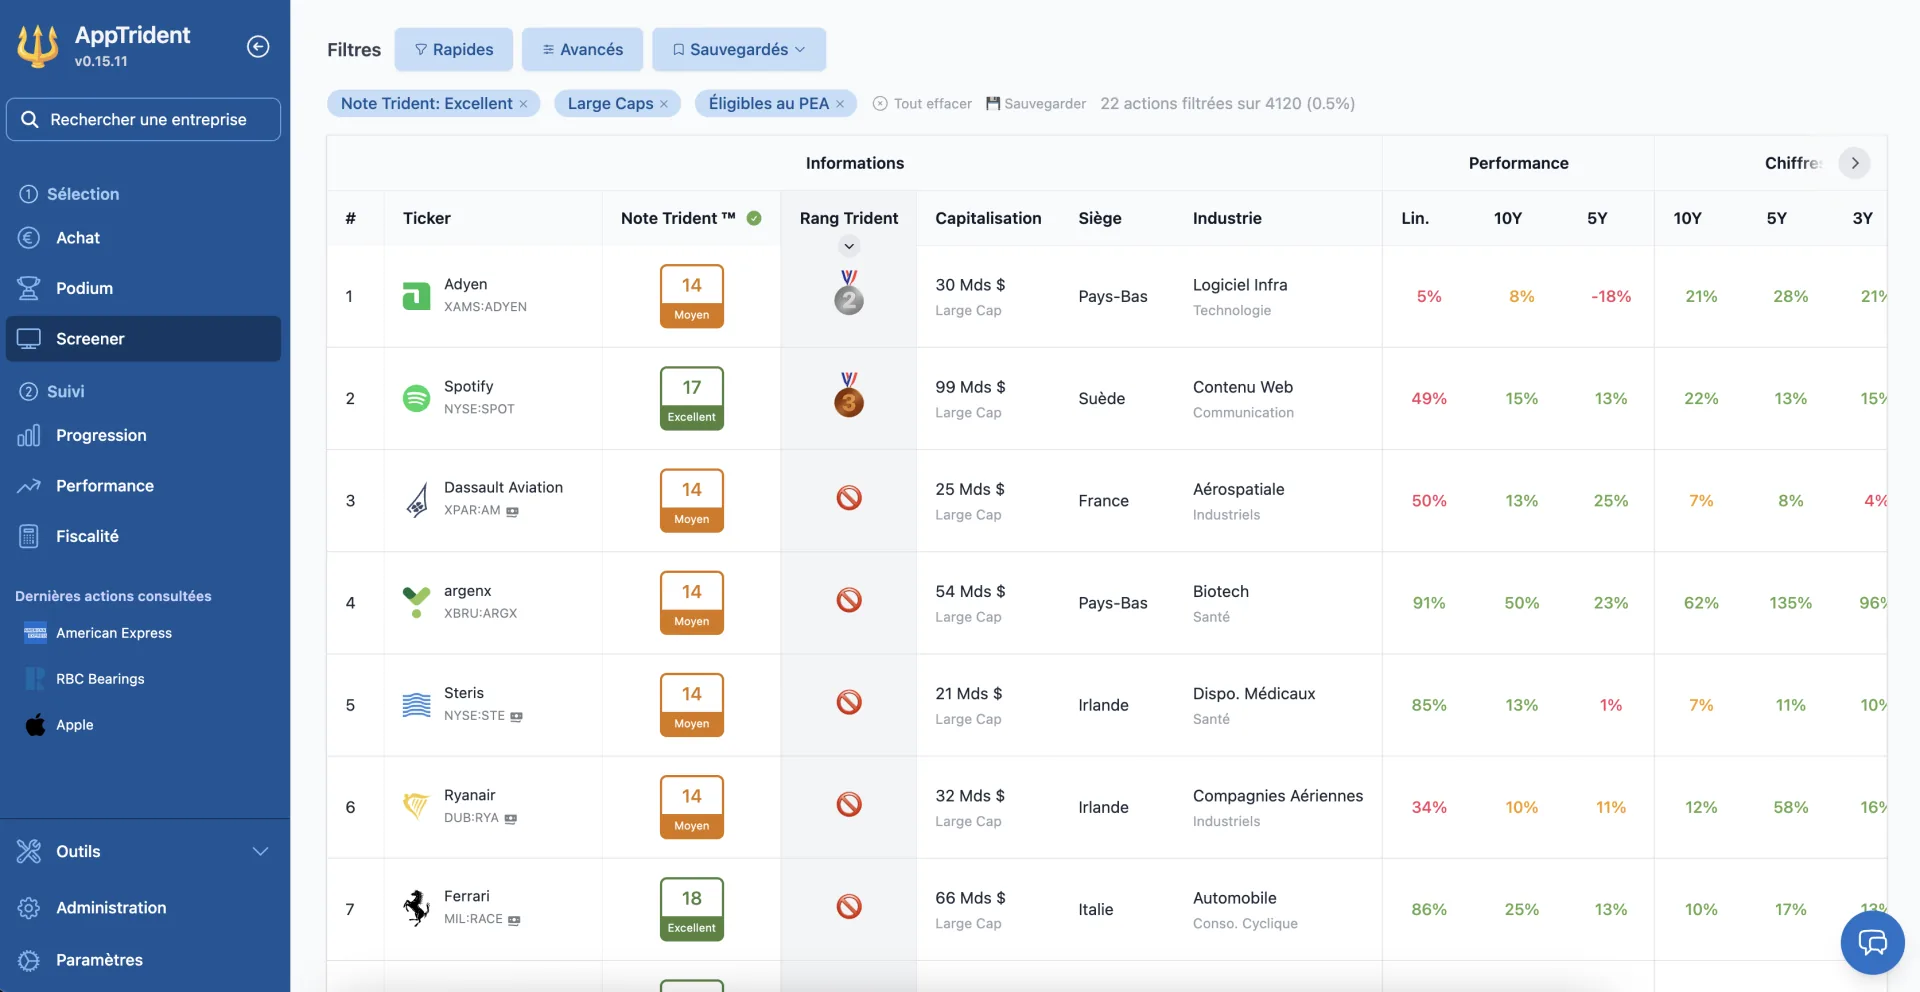Click the Achat euro icon
The image size is (1920, 992).
click(29, 238)
